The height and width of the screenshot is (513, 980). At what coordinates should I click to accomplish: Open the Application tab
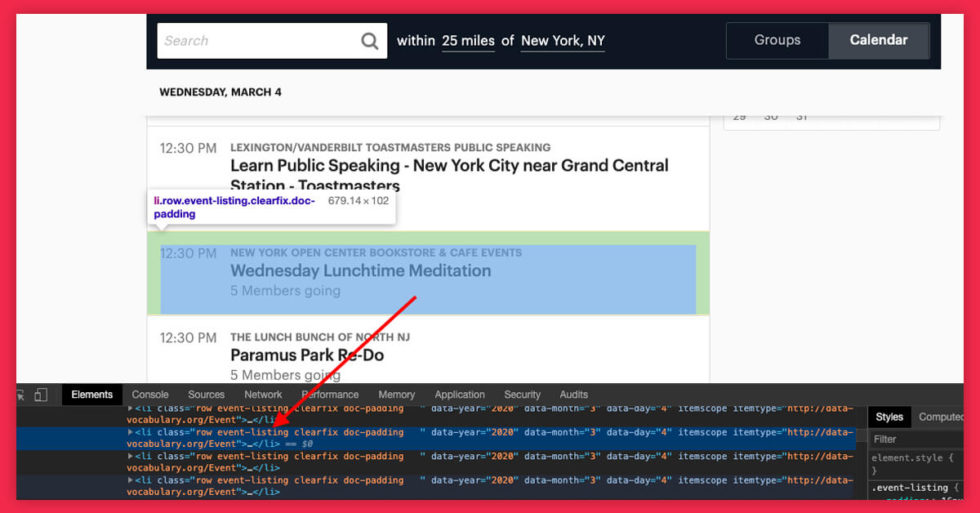459,395
